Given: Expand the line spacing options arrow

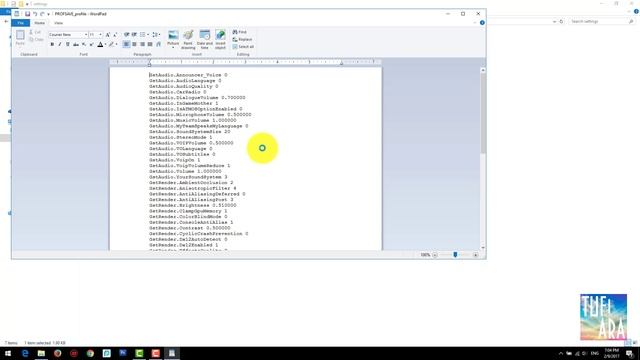Looking at the screenshot, I should pyautogui.click(x=159, y=35).
